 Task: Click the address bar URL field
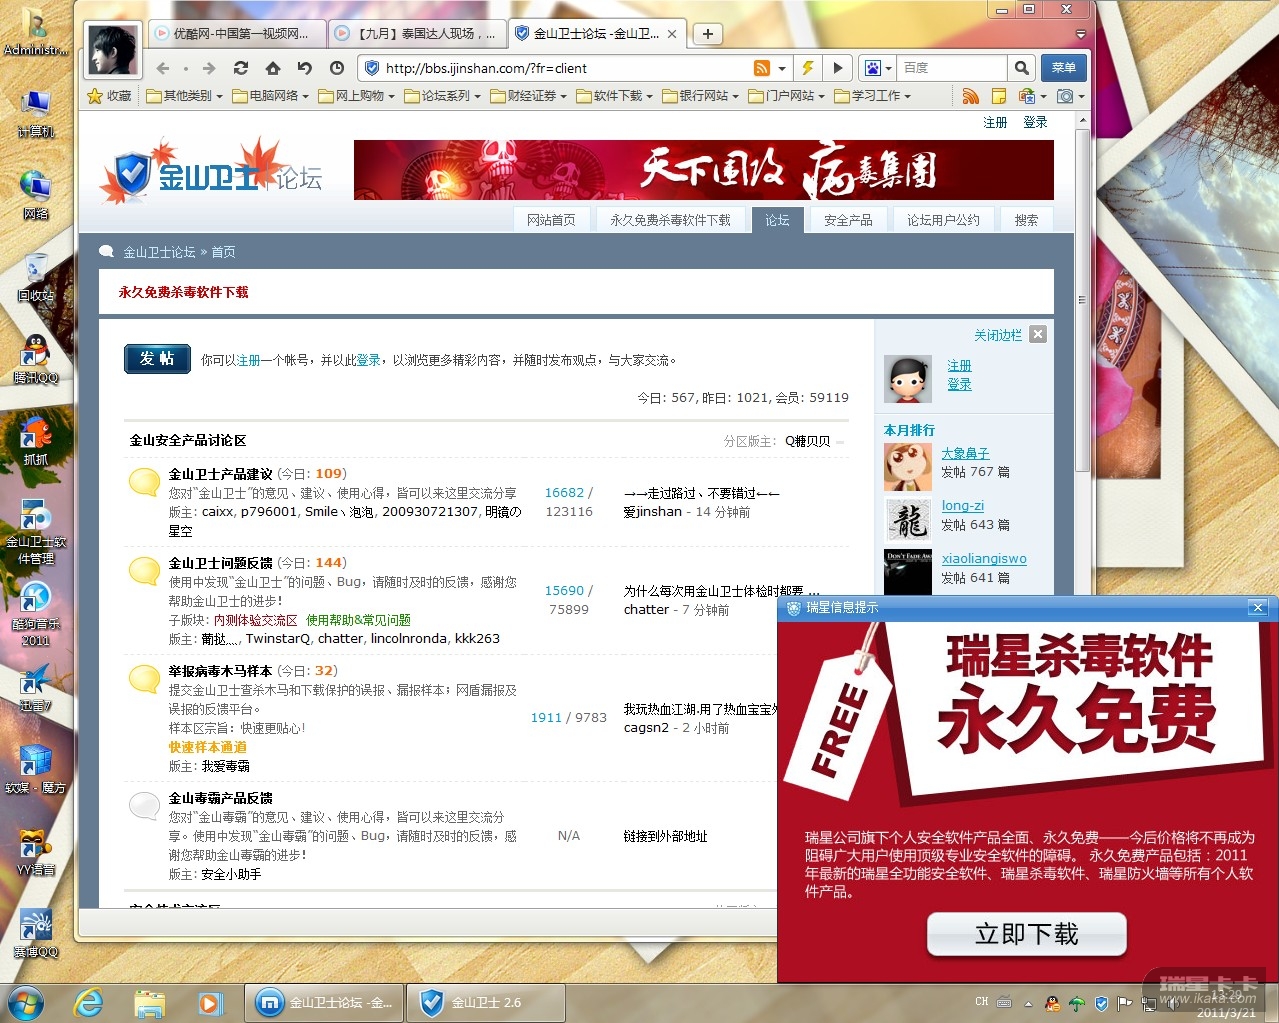tap(566, 68)
